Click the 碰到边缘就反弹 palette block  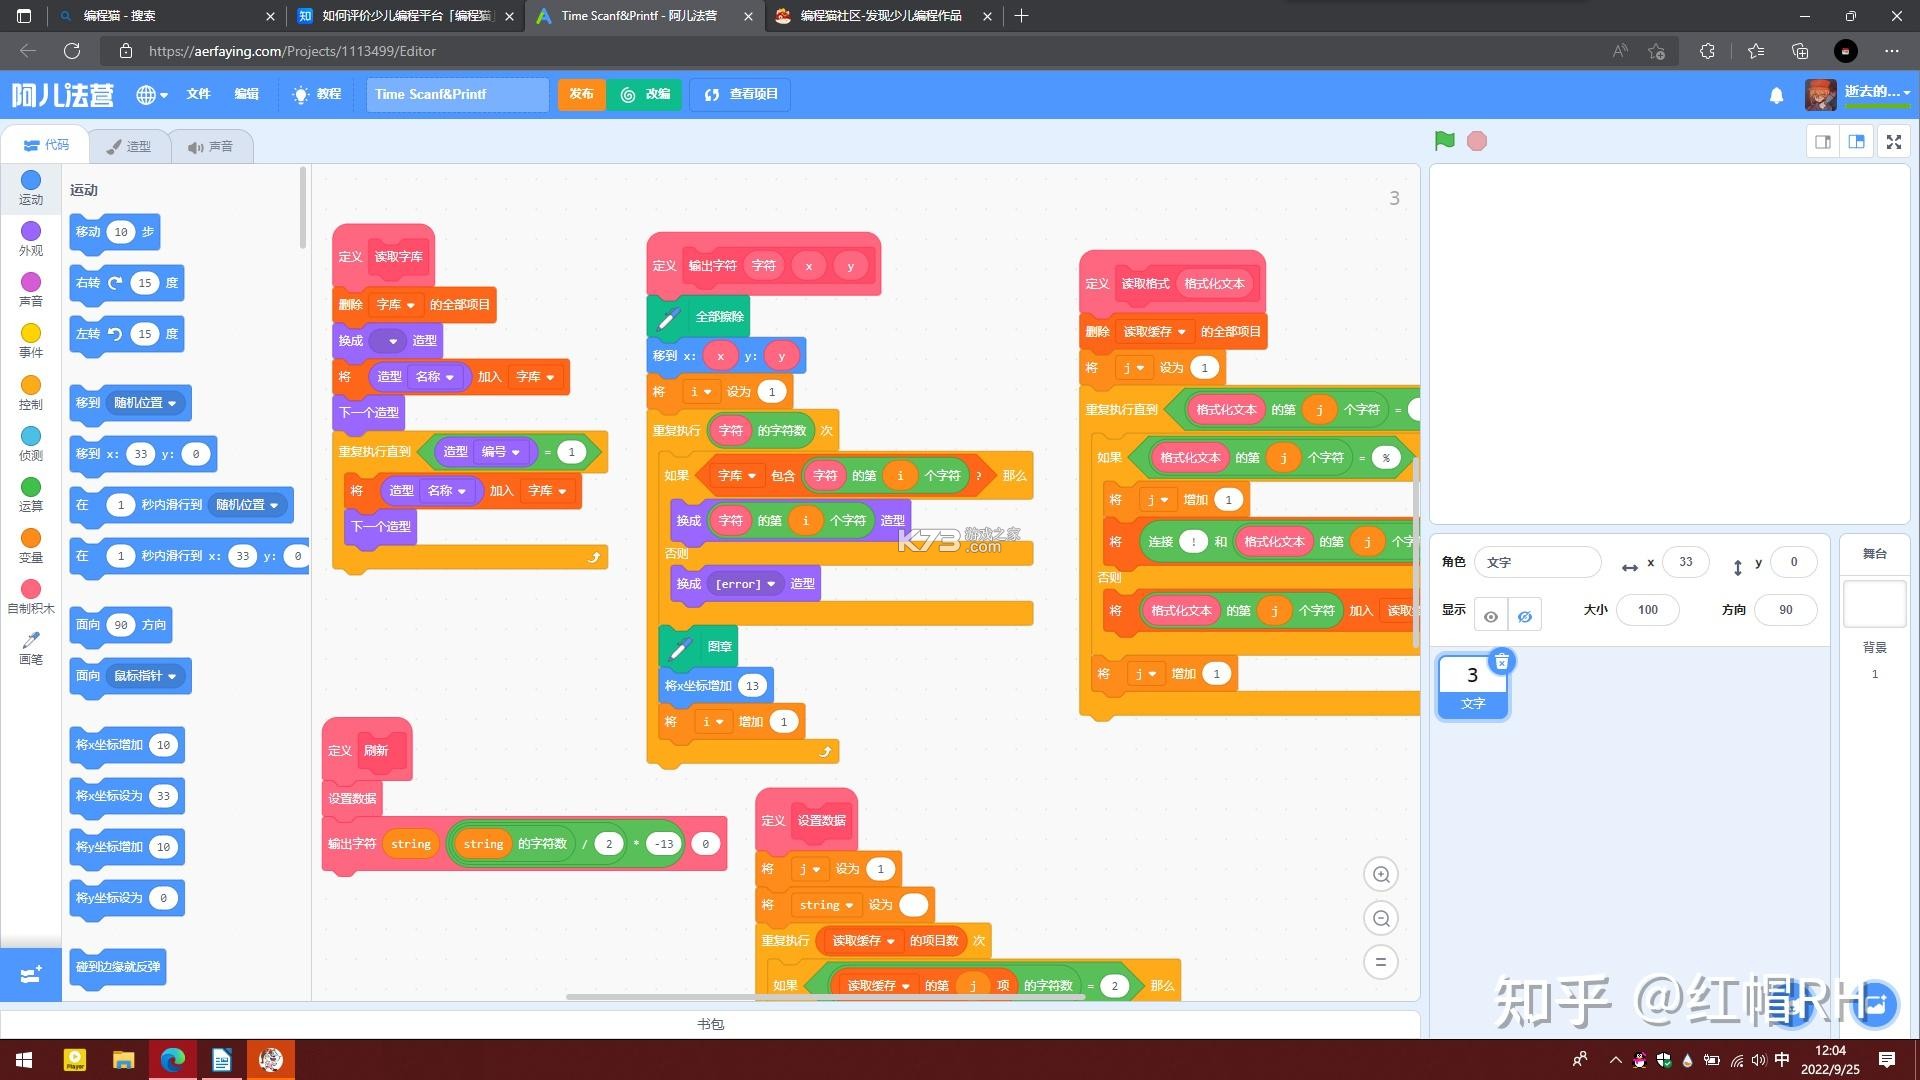coord(118,967)
